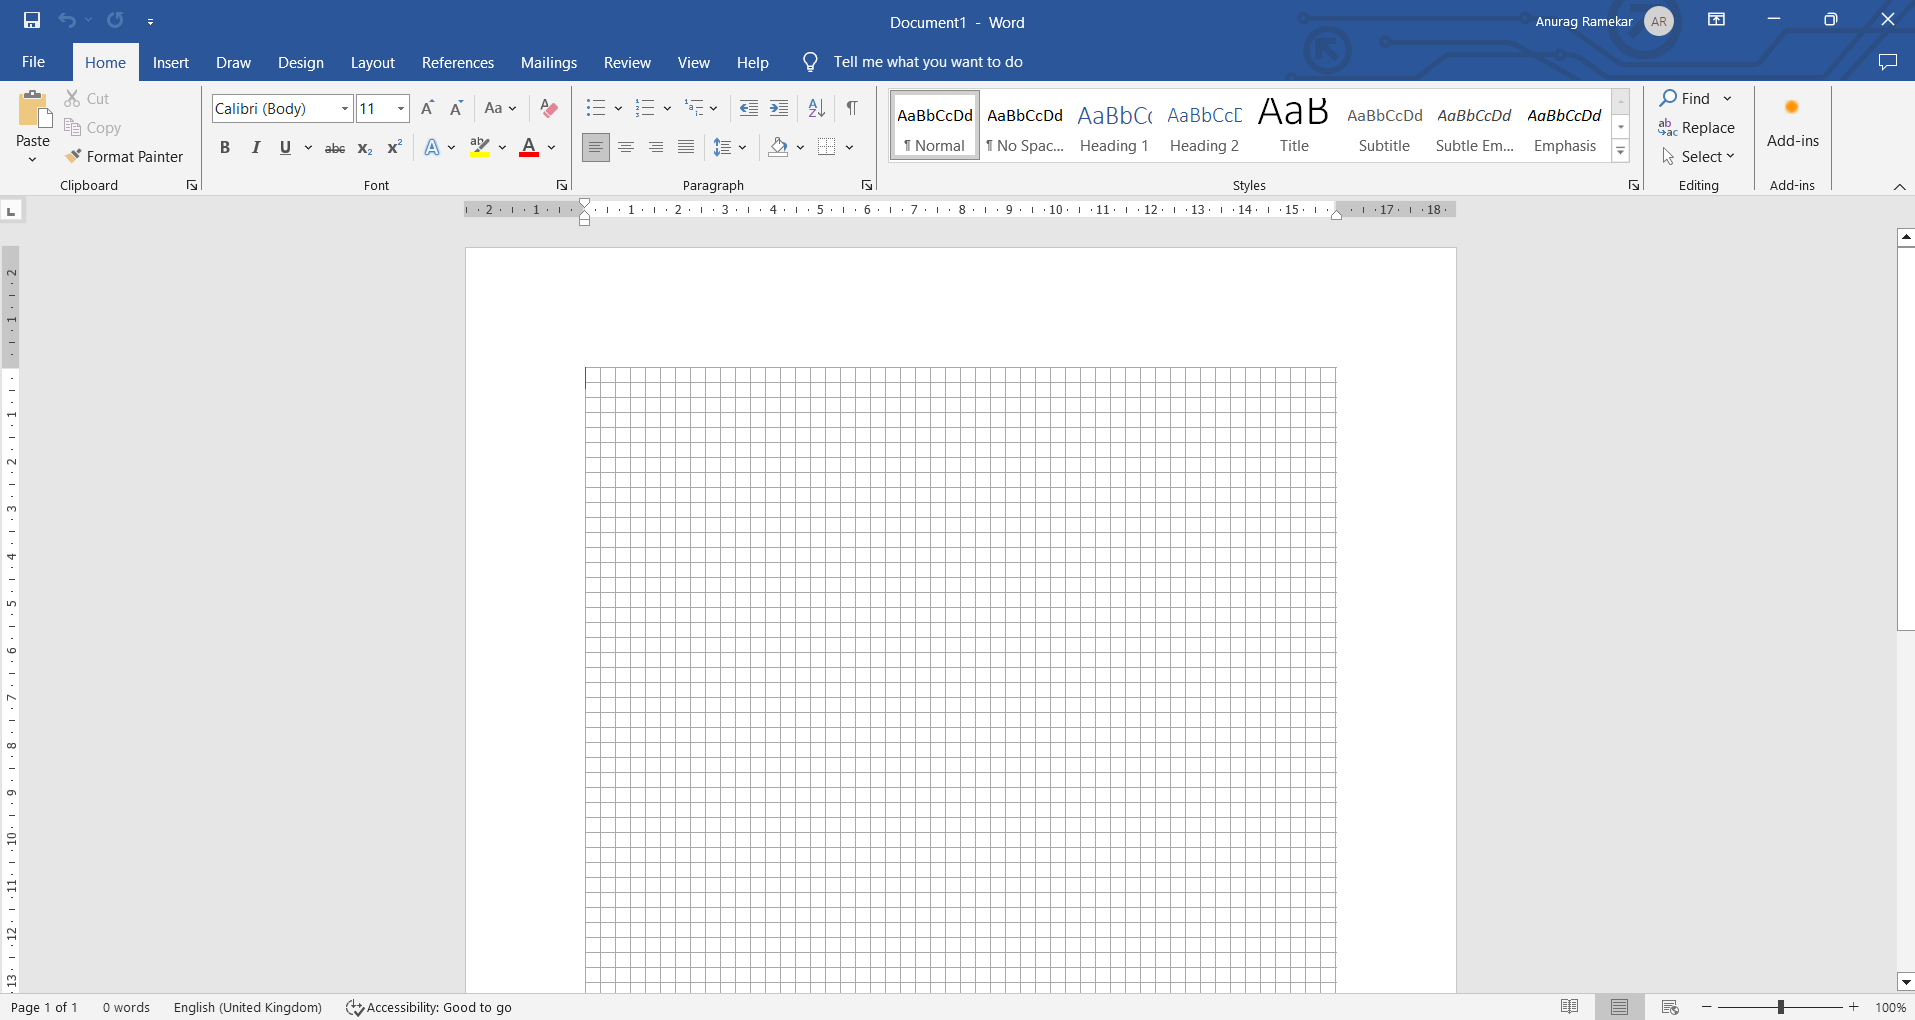Open the Calibri font name dropdown
The height and width of the screenshot is (1020, 1915).
click(x=345, y=108)
